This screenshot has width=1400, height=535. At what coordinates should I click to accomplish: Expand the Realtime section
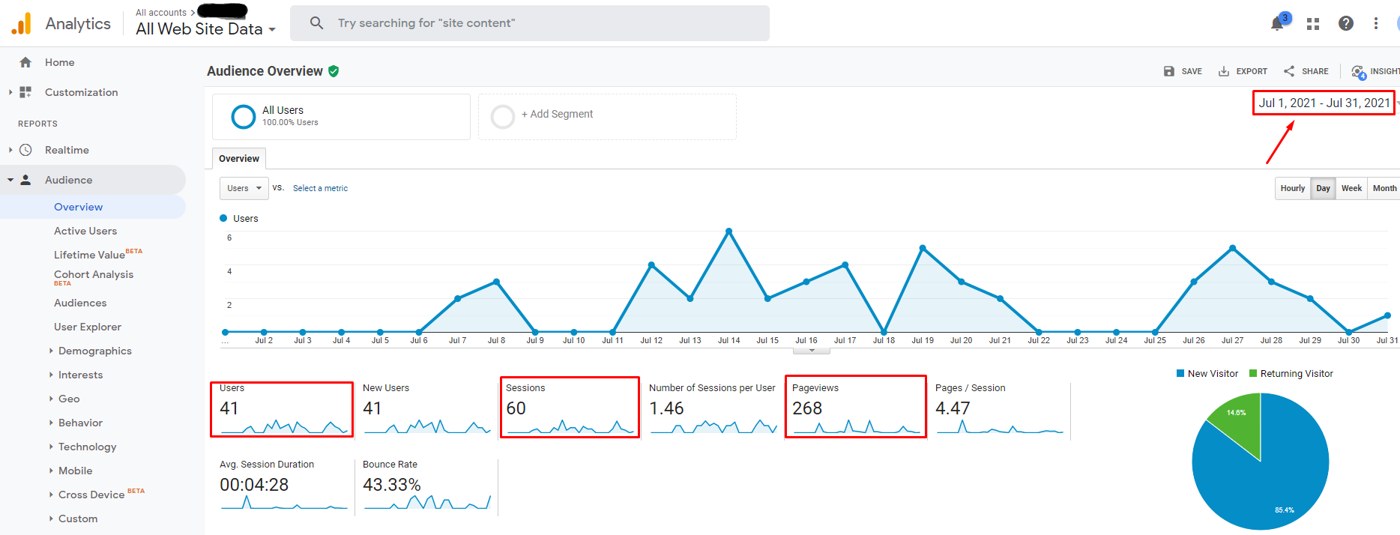11,150
